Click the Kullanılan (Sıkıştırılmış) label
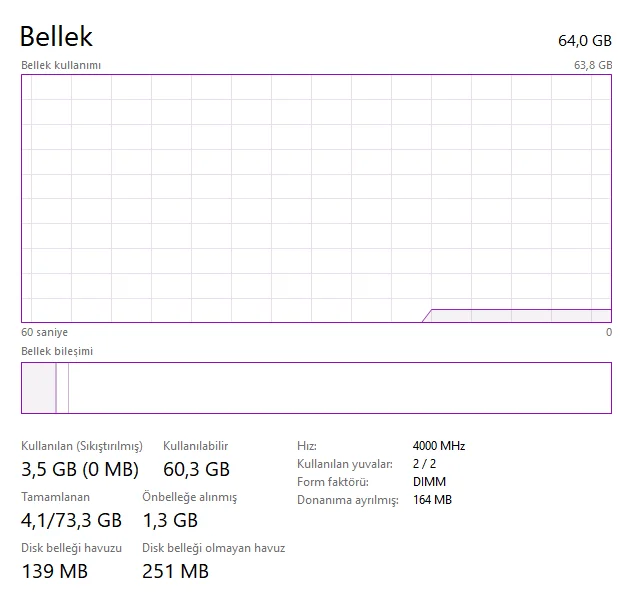The image size is (626, 604). [x=82, y=446]
